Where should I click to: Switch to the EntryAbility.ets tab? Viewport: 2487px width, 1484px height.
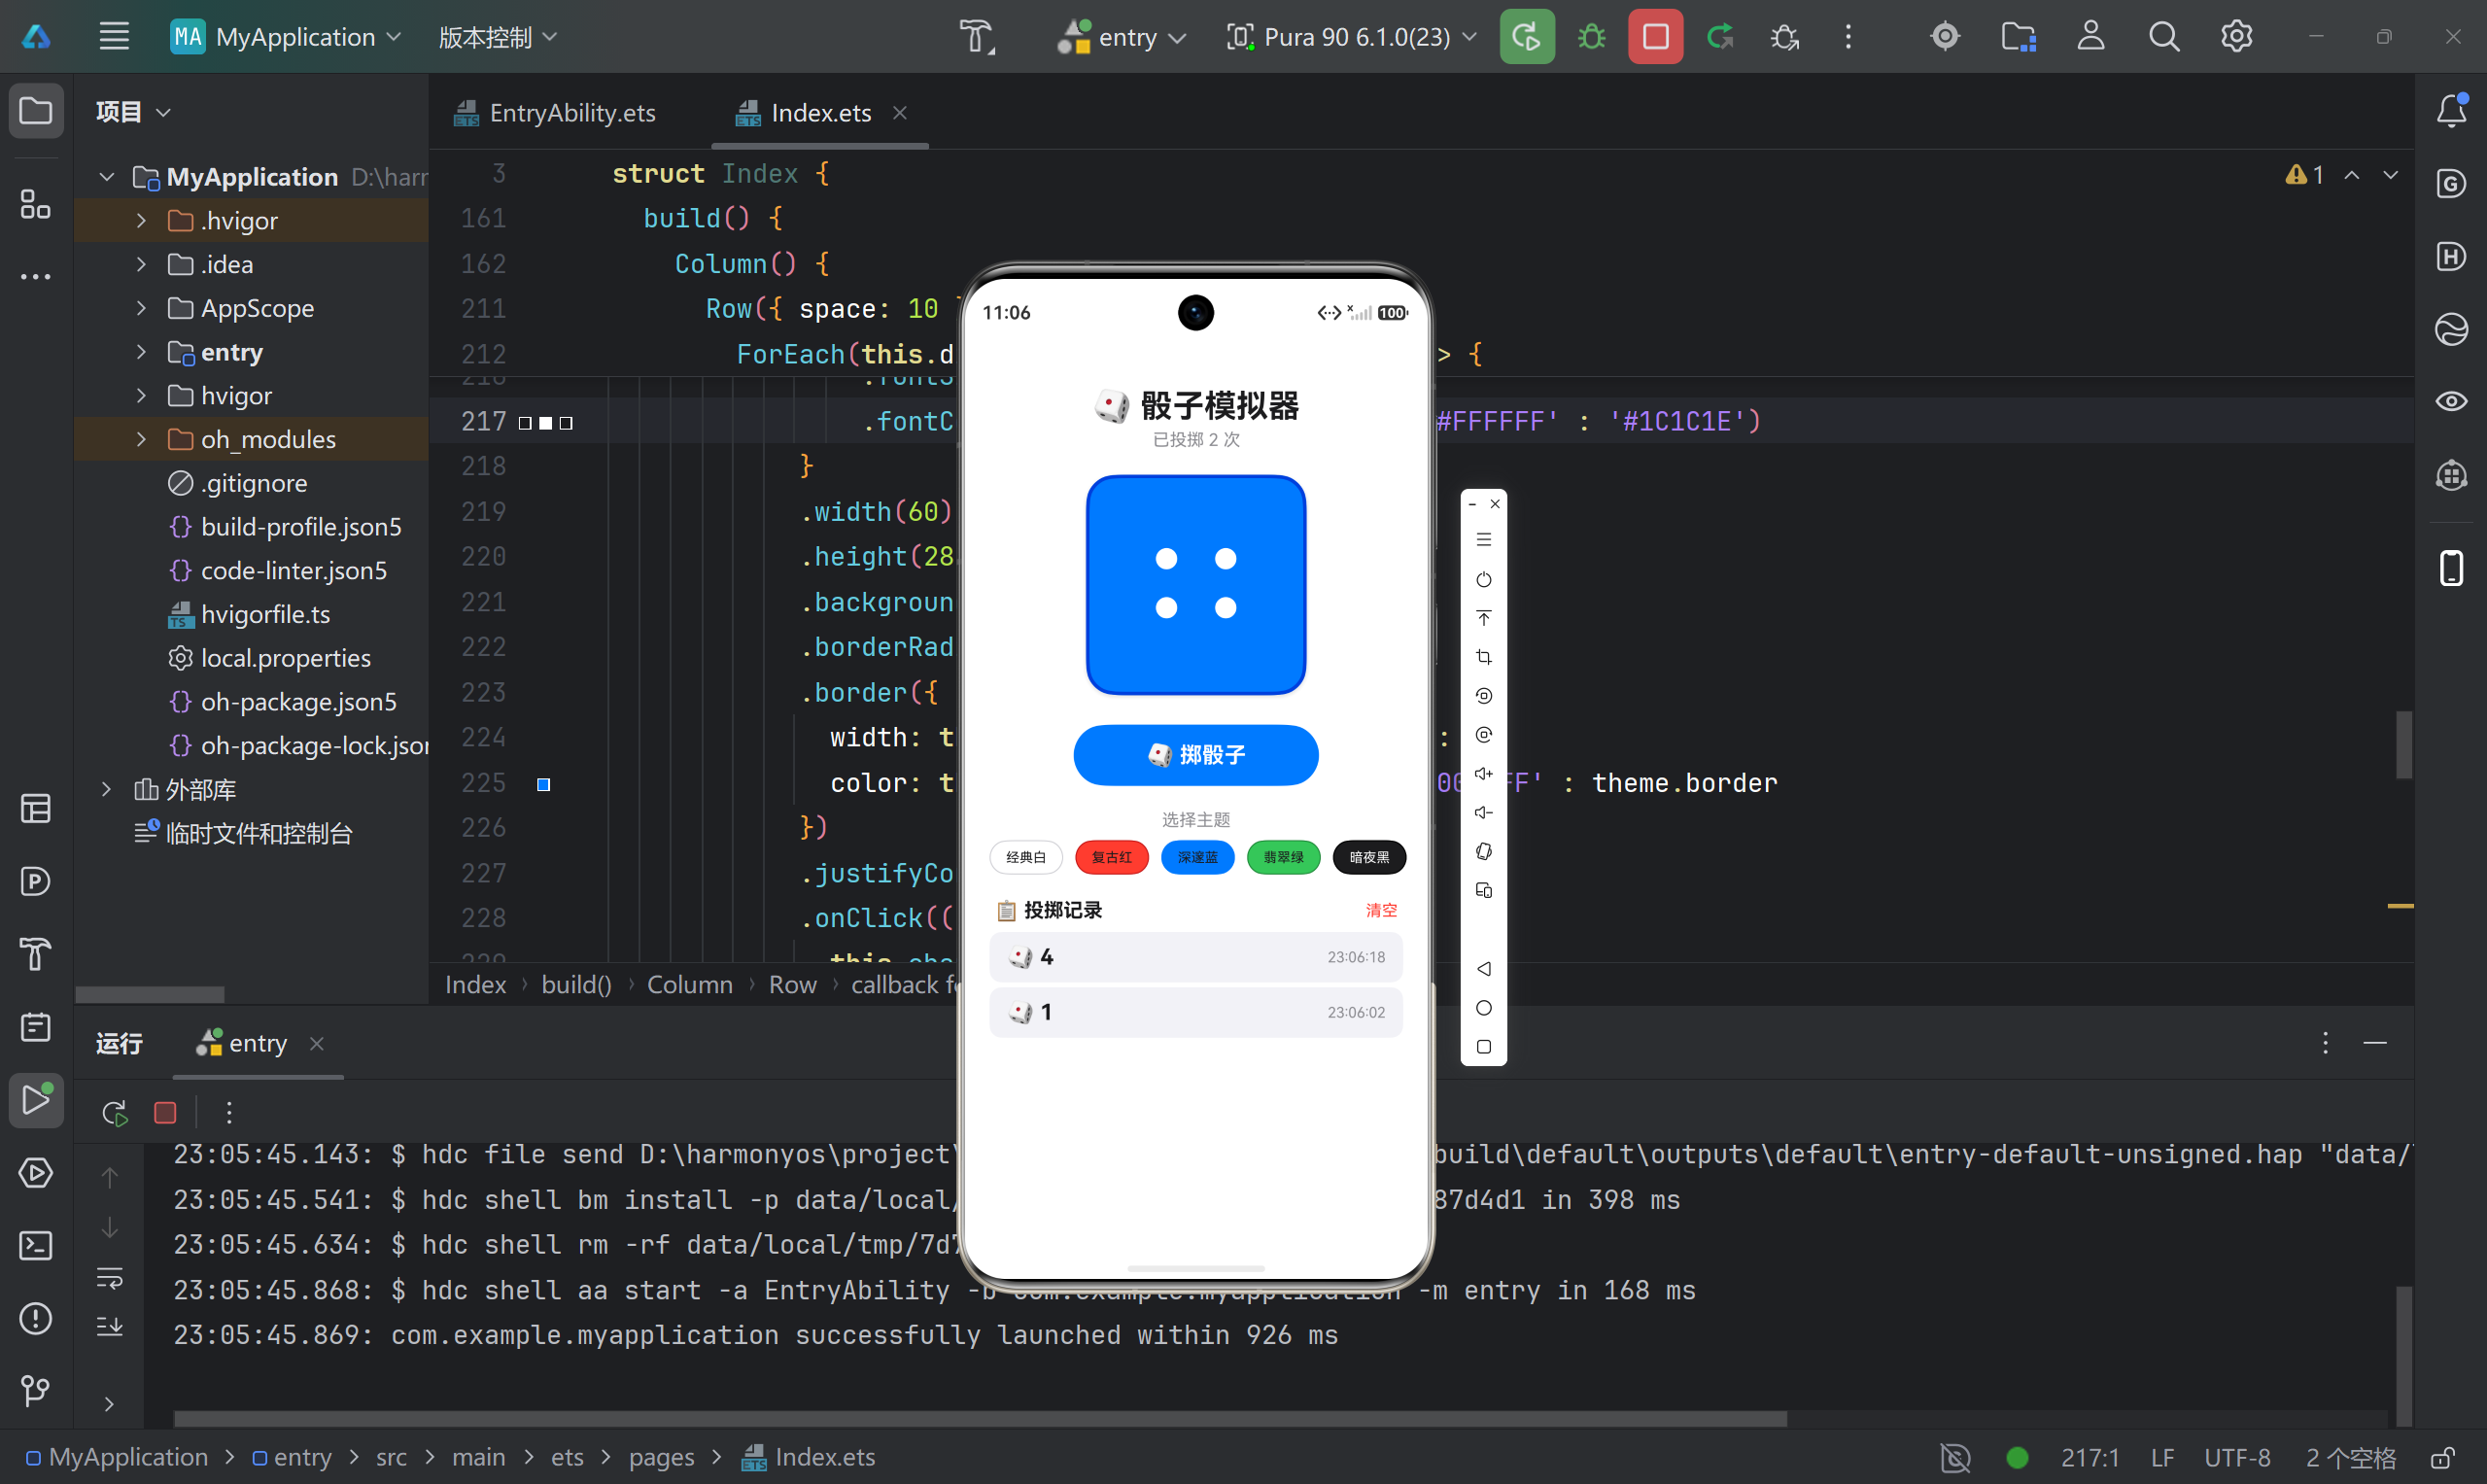pos(555,113)
